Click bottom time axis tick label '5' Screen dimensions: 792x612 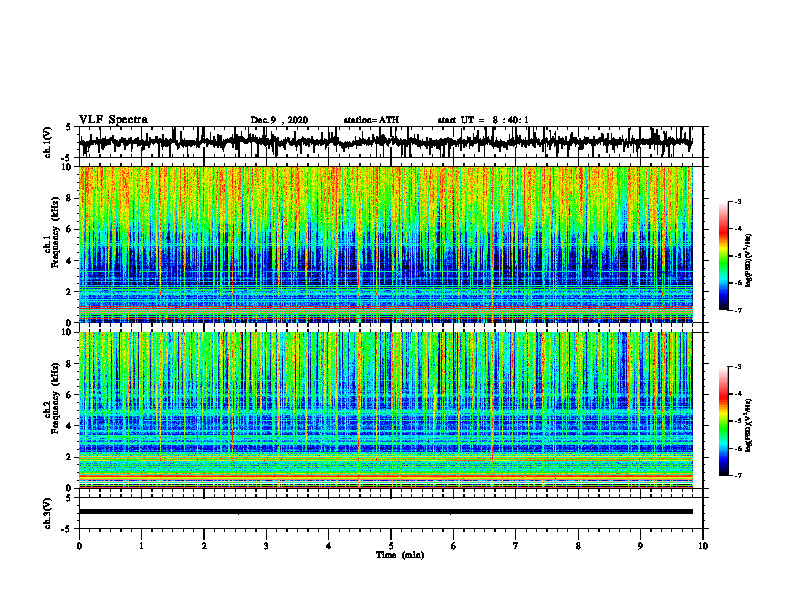pyautogui.click(x=391, y=546)
